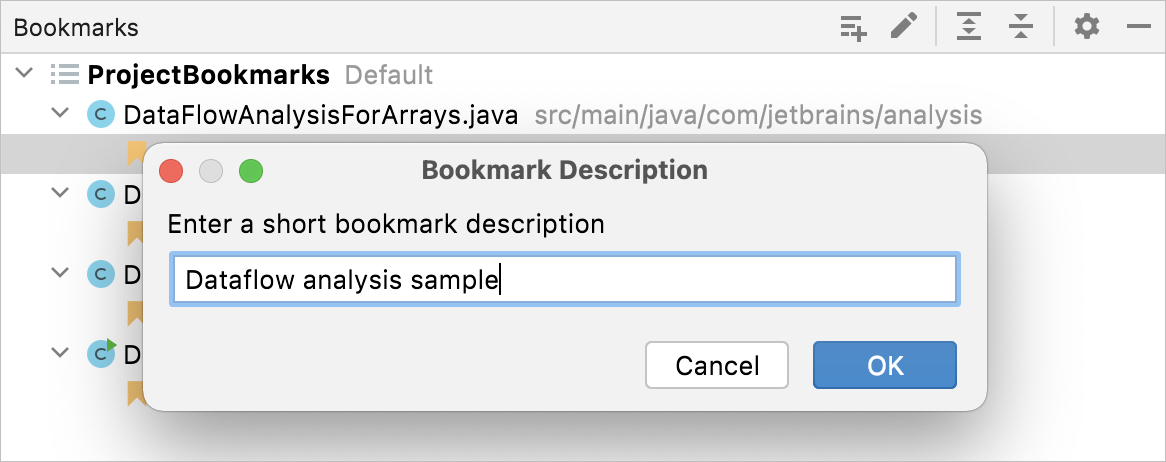Click the Collapse All icon

tap(1020, 28)
